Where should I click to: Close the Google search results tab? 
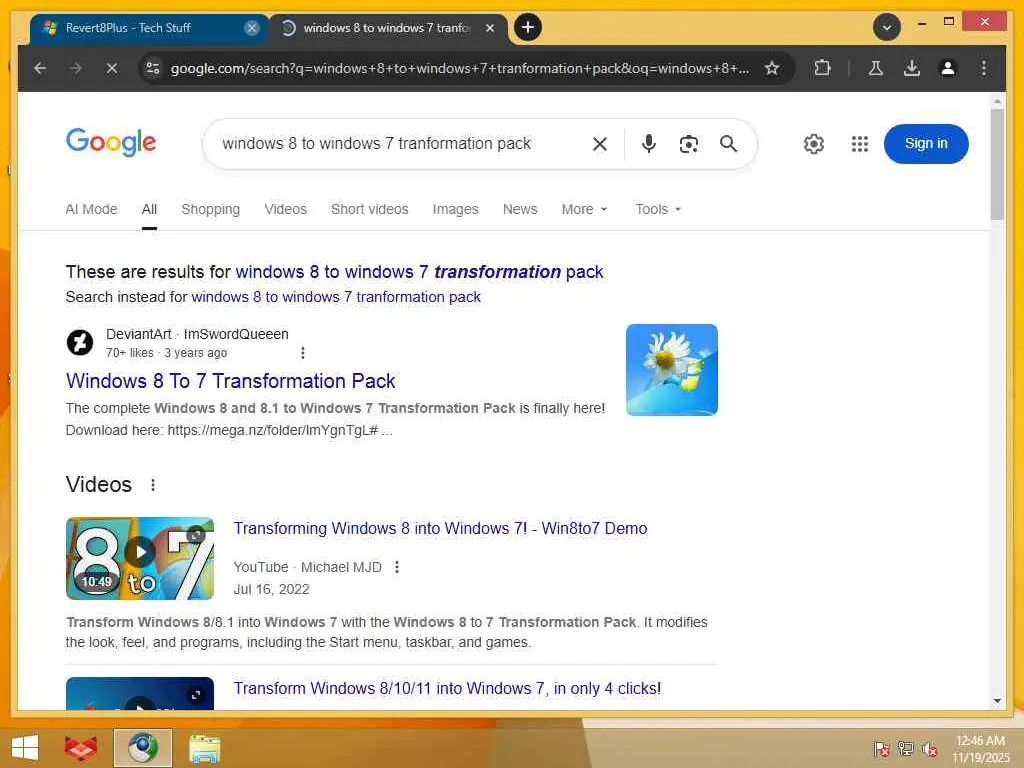(490, 27)
